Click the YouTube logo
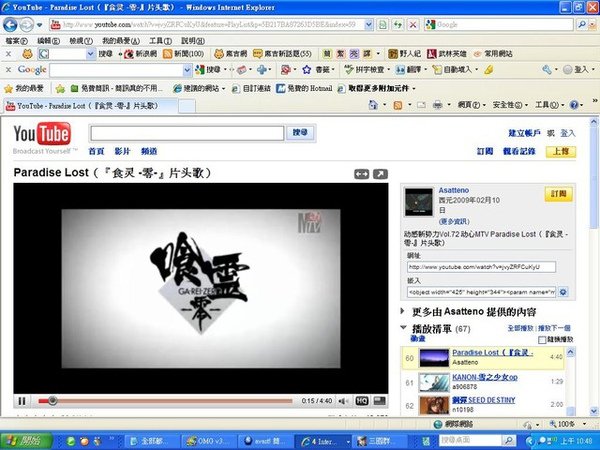Viewport: 600px width, 450px height. [42, 134]
